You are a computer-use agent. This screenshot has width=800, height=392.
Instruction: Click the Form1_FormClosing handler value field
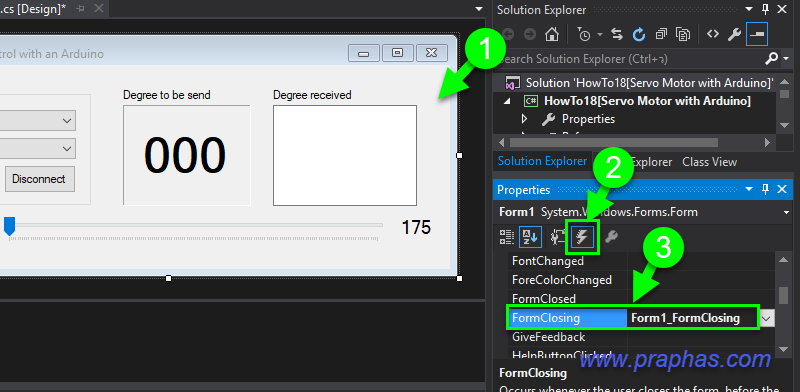coord(693,318)
